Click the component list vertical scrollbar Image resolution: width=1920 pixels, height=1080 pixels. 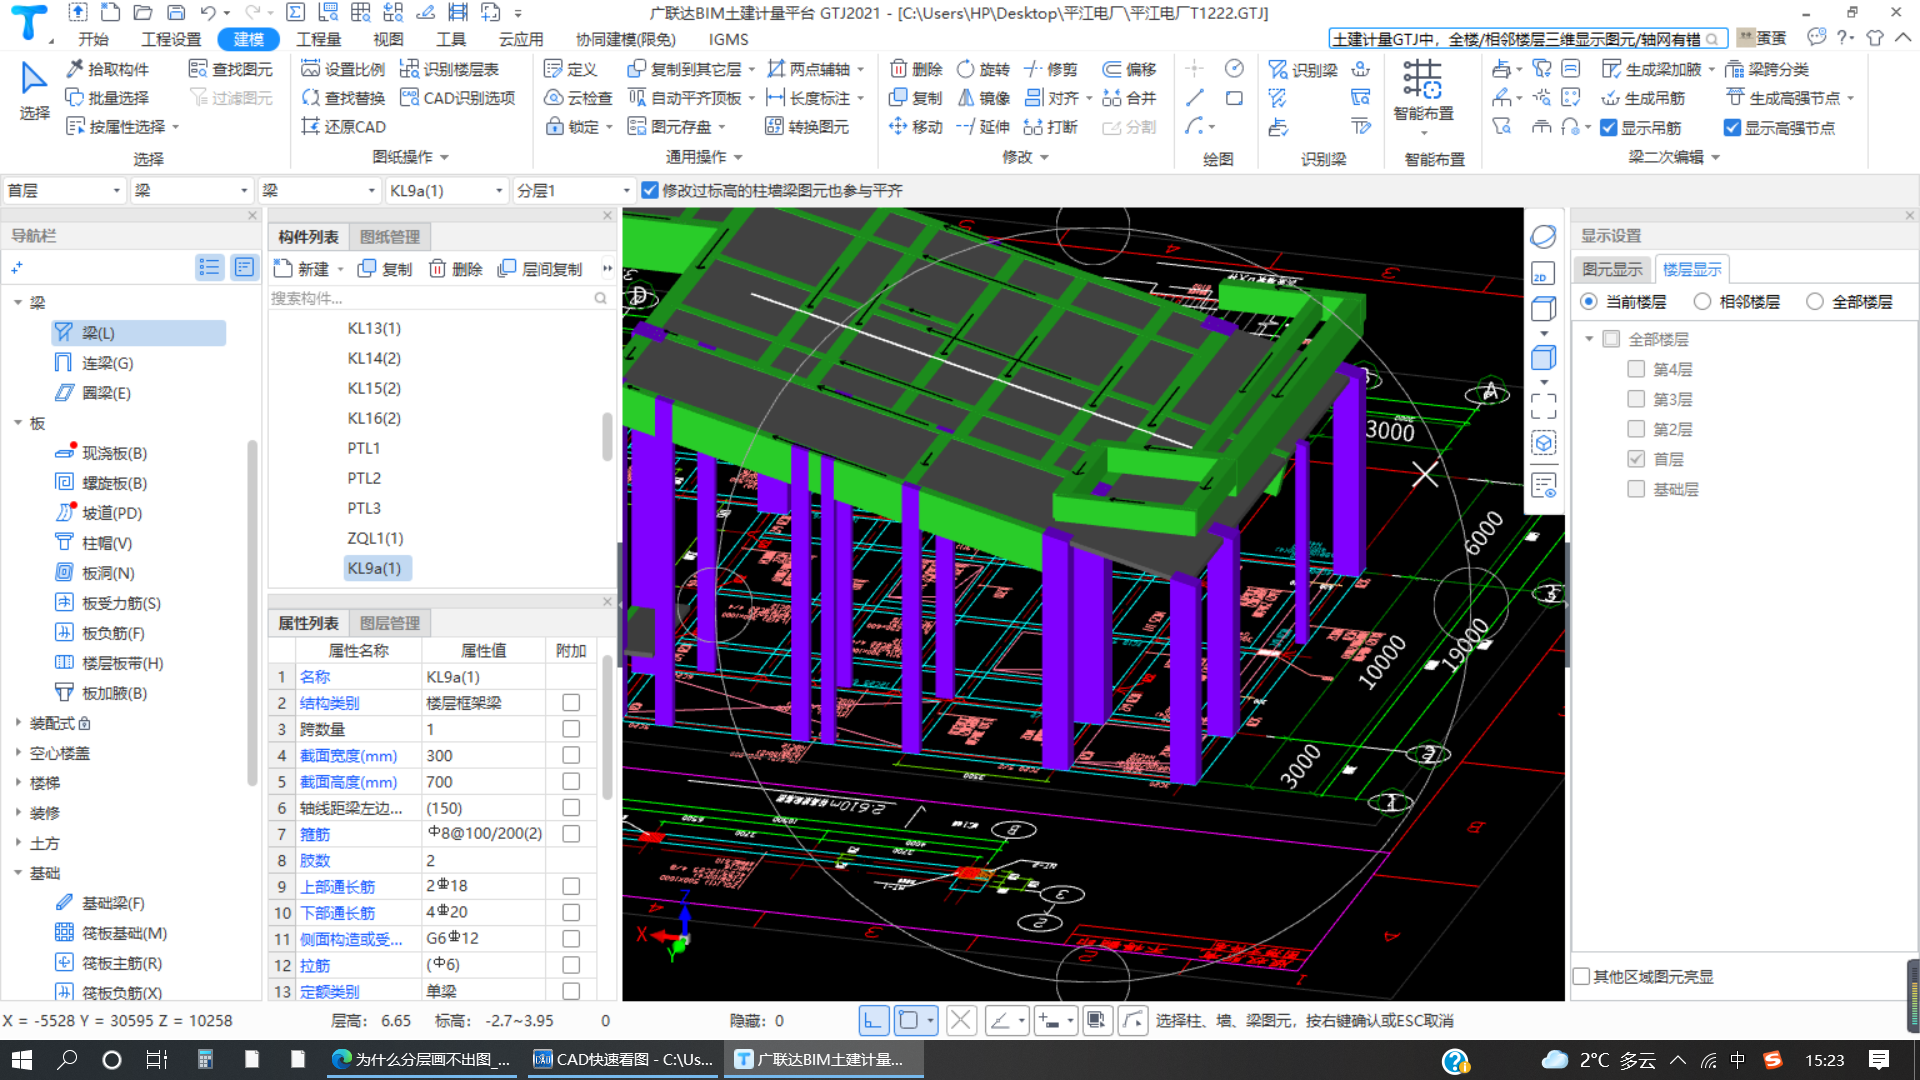point(607,435)
